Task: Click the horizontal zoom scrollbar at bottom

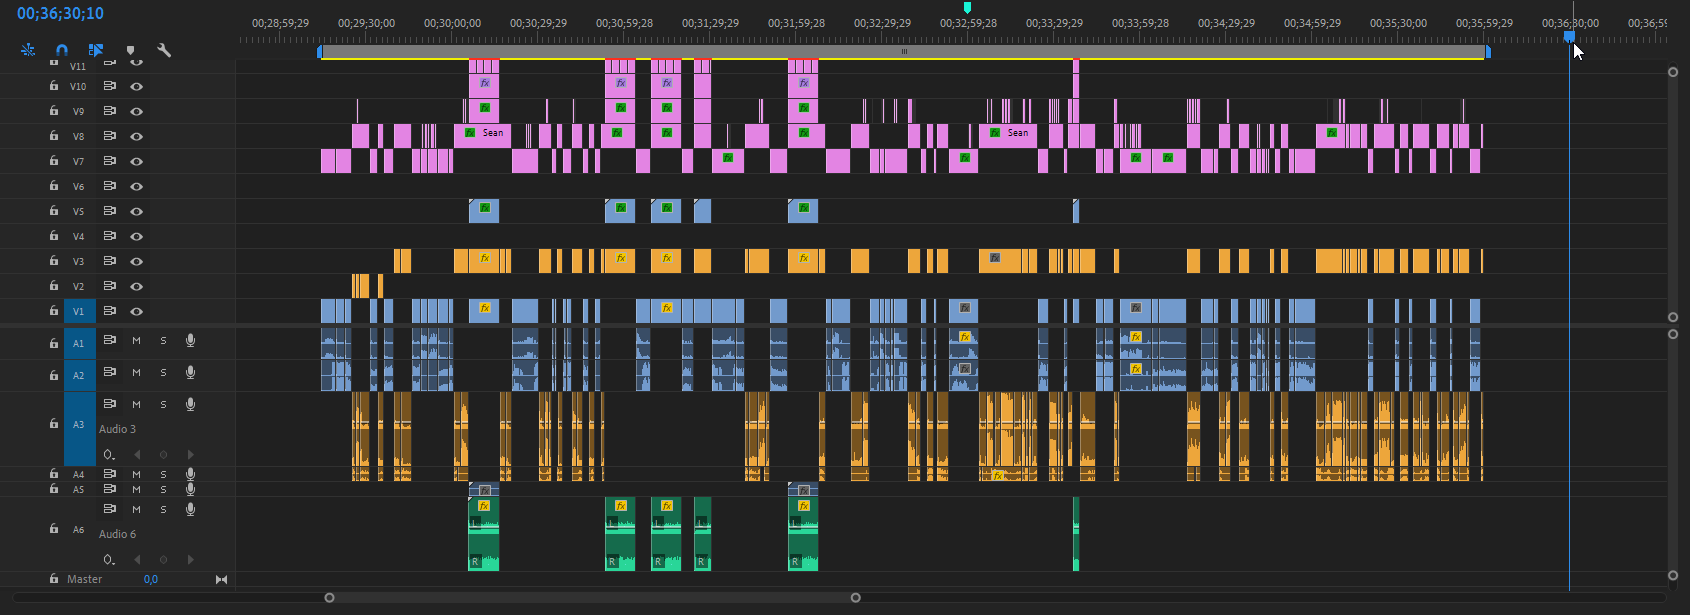Action: click(592, 598)
